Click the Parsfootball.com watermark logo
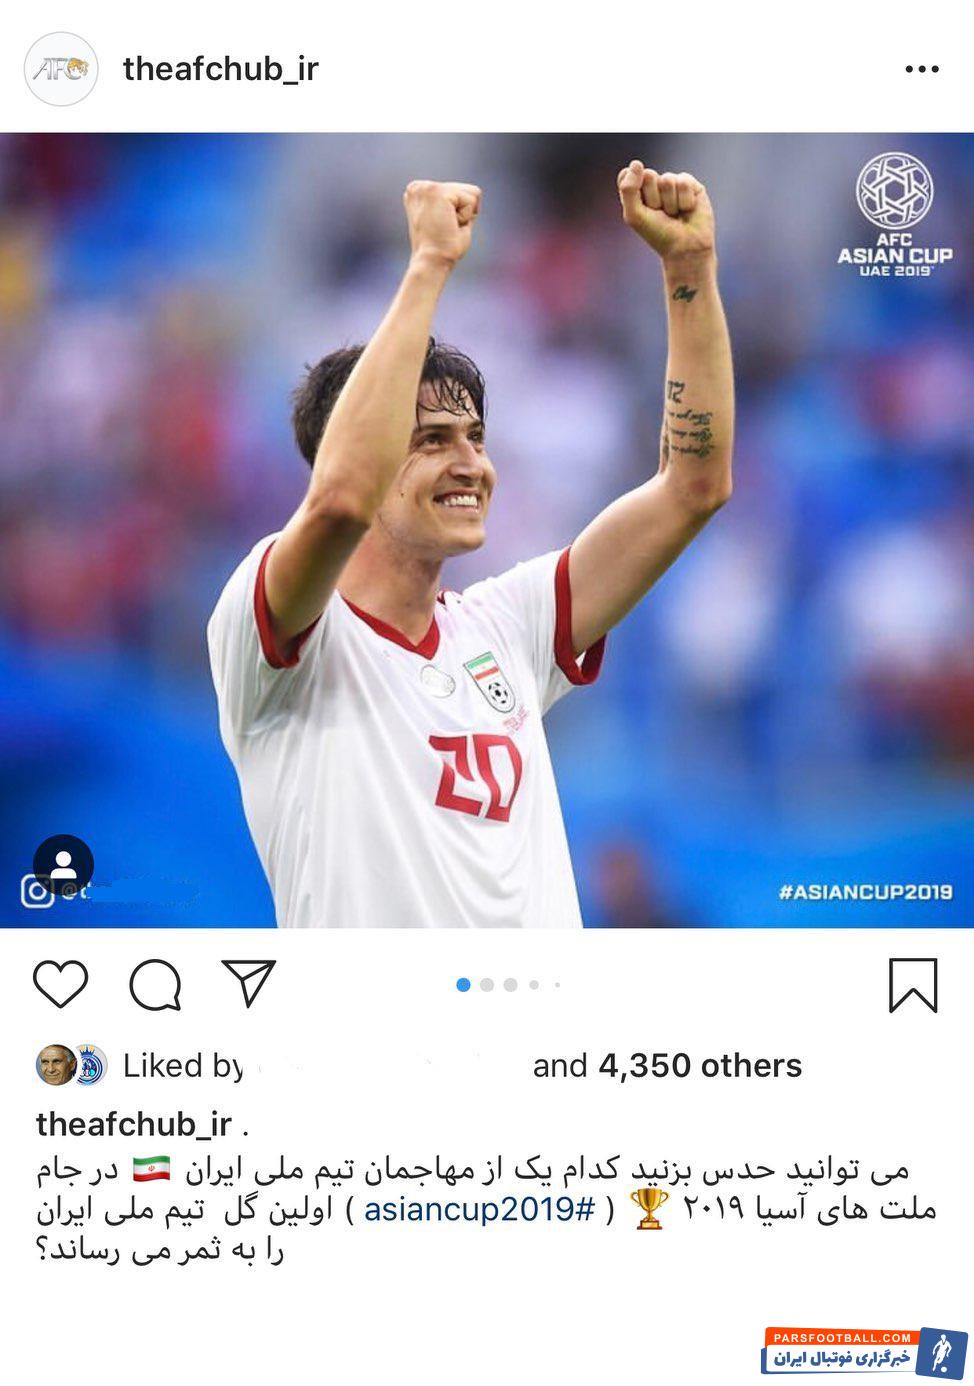Image resolution: width=974 pixels, height=1386 pixels. pyautogui.click(x=866, y=1352)
